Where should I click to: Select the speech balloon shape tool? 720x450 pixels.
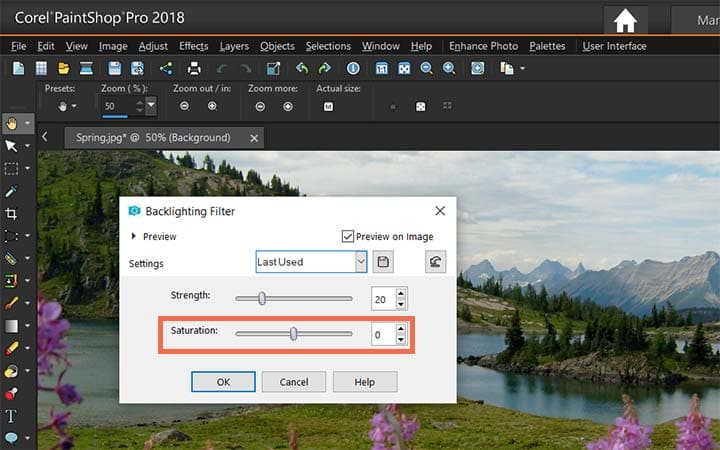[x=11, y=438]
